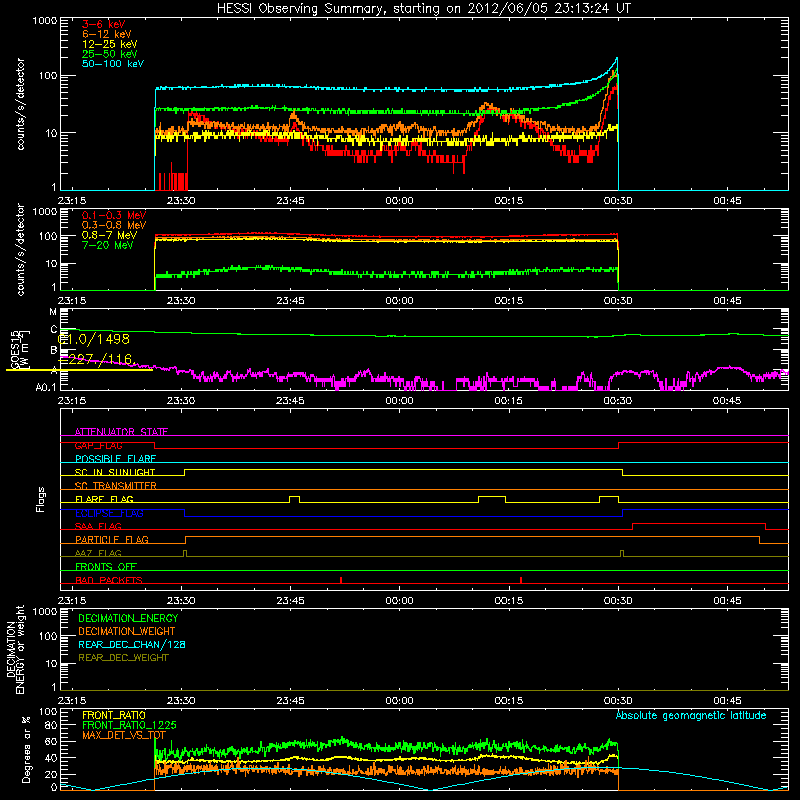This screenshot has width=800, height=800.
Task: Select the BAD_PACKETS flag label
Action: (x=109, y=580)
